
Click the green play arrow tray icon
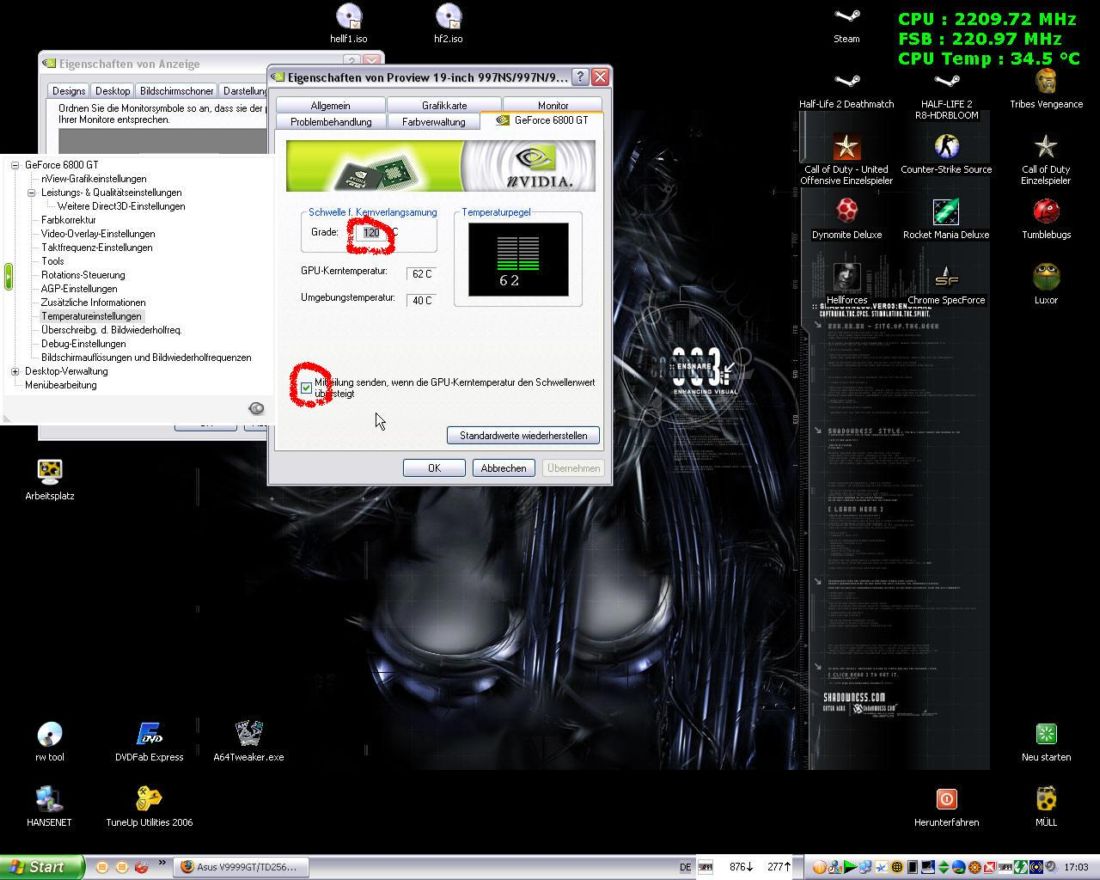[x=850, y=867]
